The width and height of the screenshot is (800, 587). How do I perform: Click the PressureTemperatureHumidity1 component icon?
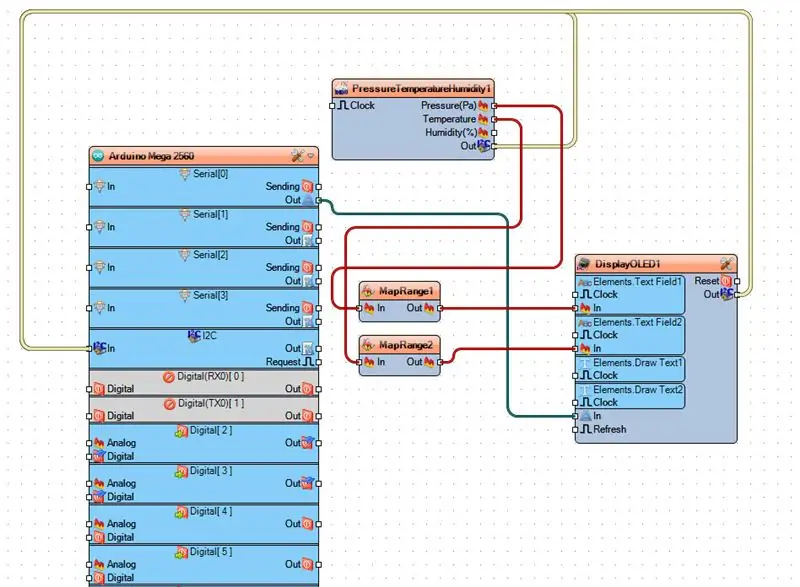click(341, 89)
